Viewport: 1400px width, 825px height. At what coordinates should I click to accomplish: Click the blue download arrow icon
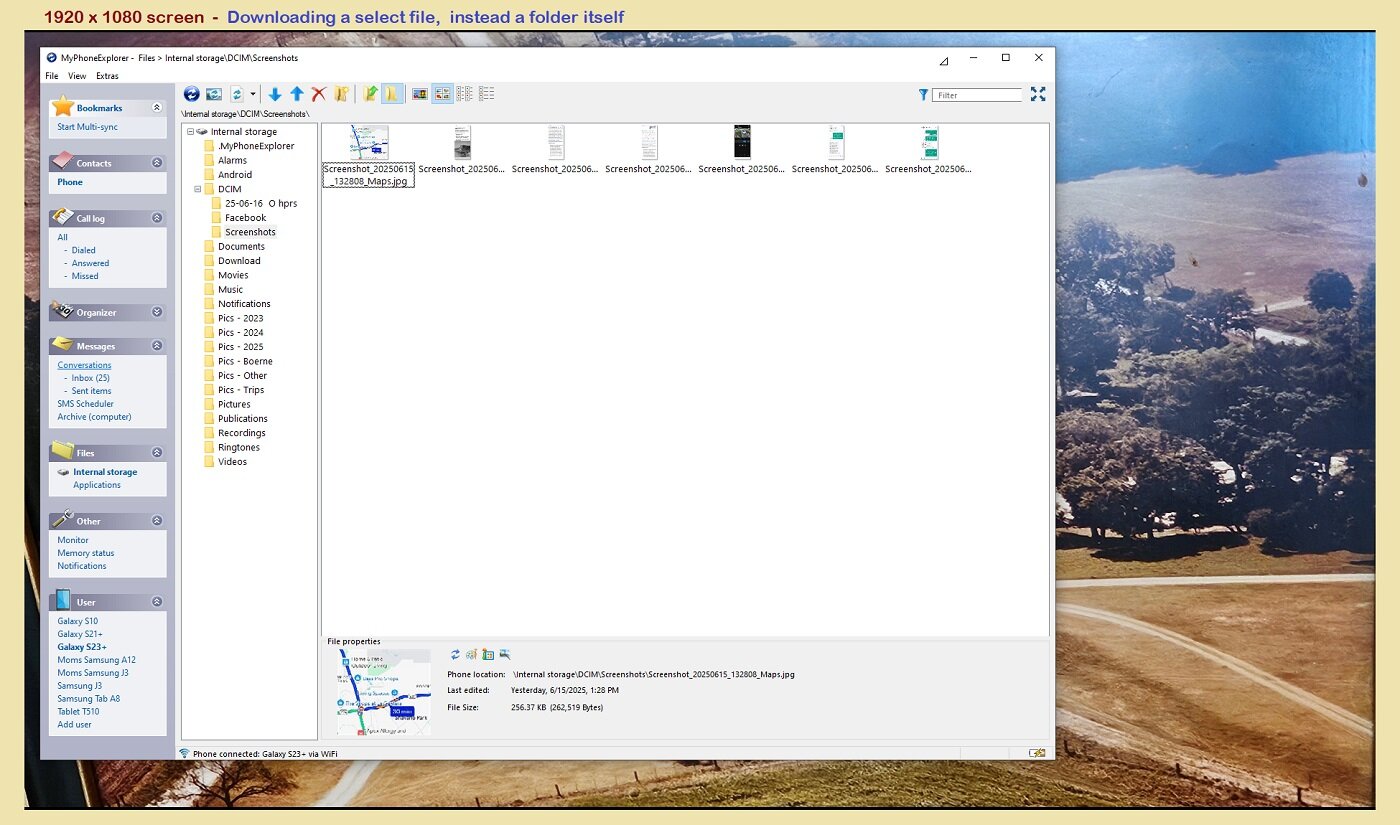click(275, 94)
